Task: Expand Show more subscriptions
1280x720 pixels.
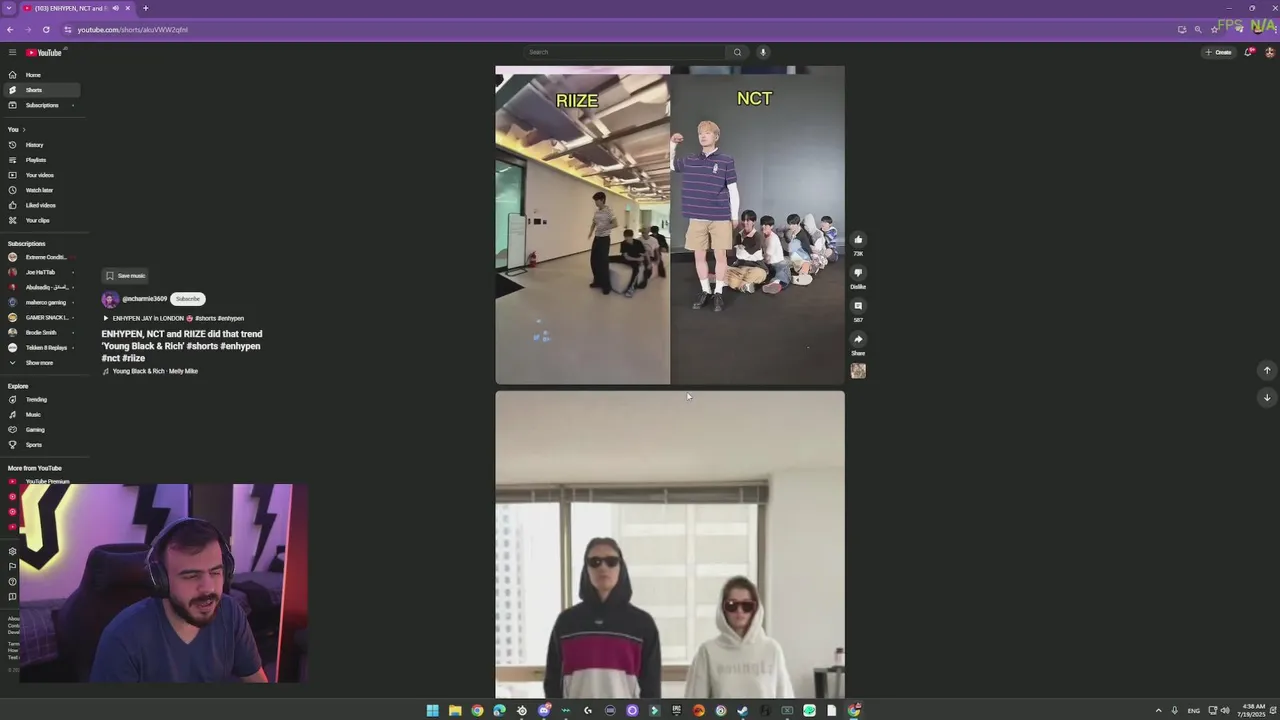Action: 40,362
